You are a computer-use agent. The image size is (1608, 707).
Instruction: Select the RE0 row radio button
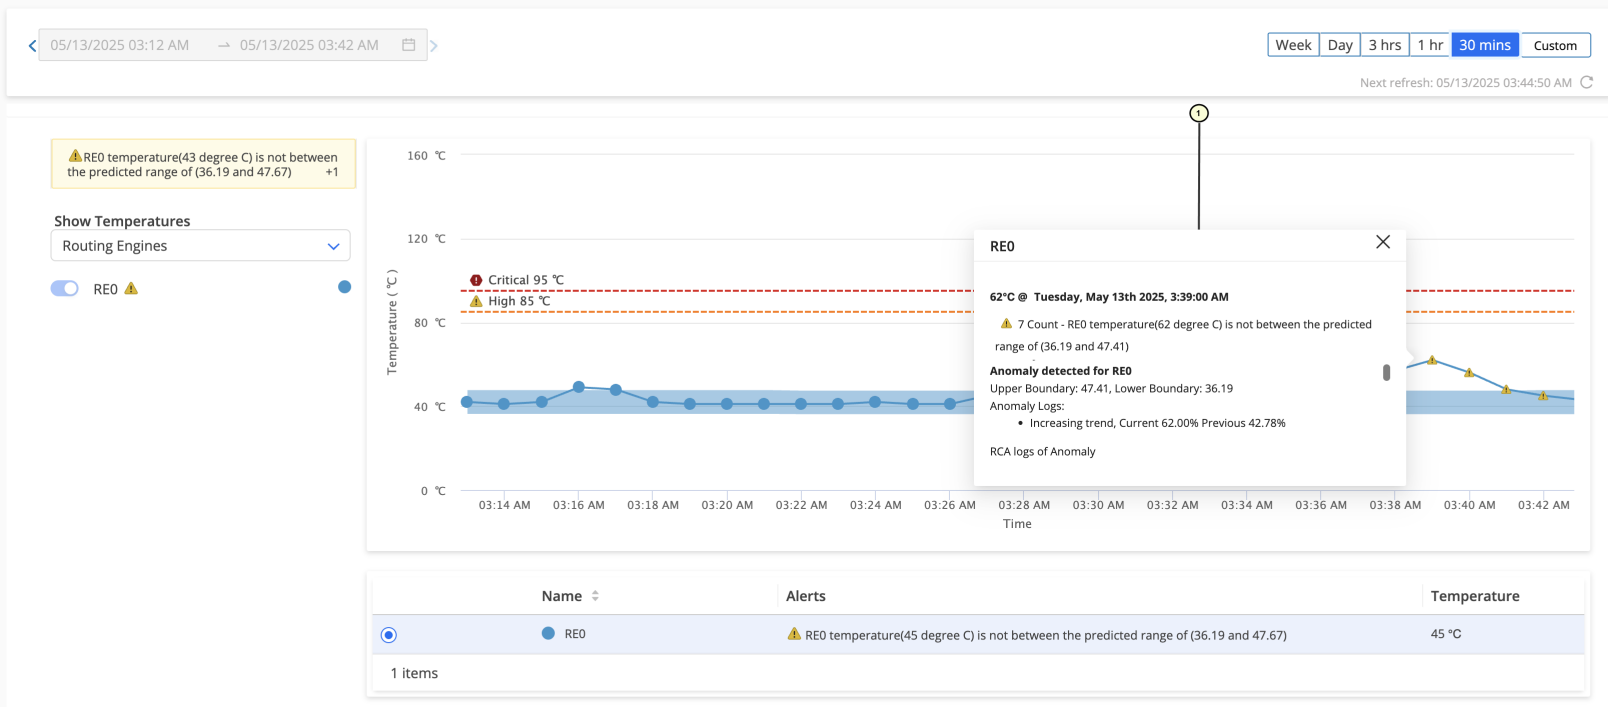(x=389, y=635)
